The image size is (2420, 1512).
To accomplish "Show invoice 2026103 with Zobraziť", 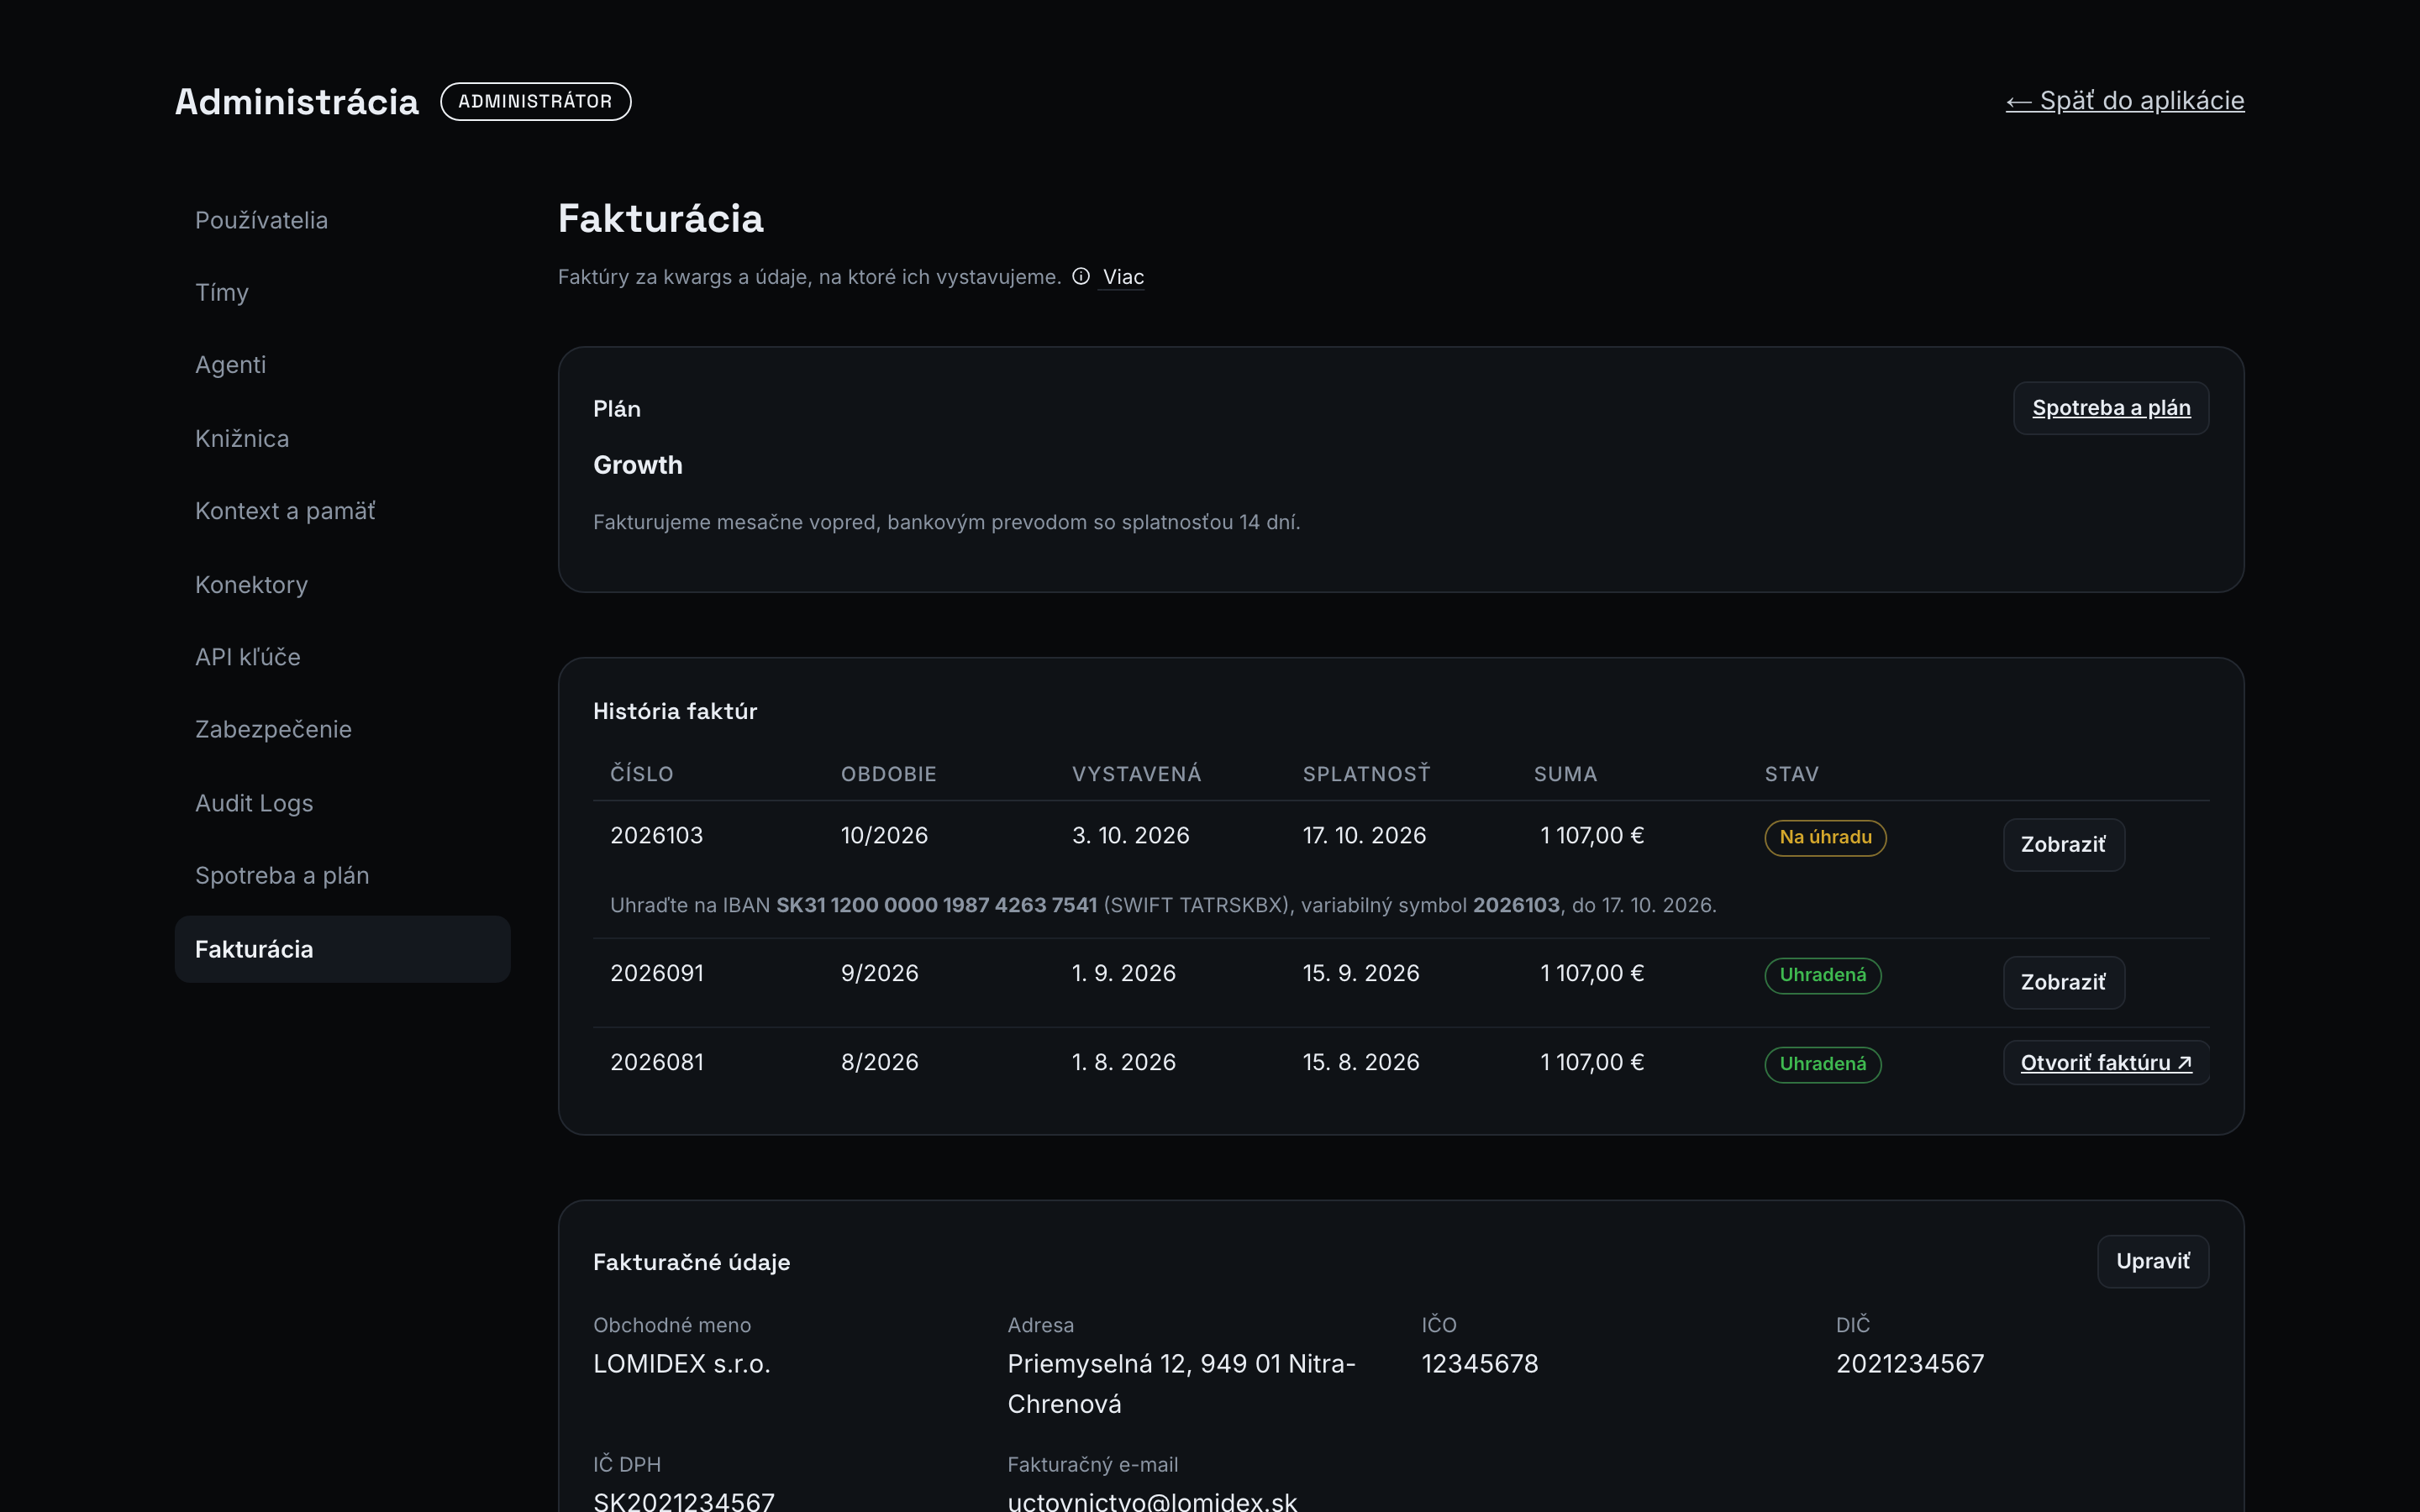I will (2063, 845).
